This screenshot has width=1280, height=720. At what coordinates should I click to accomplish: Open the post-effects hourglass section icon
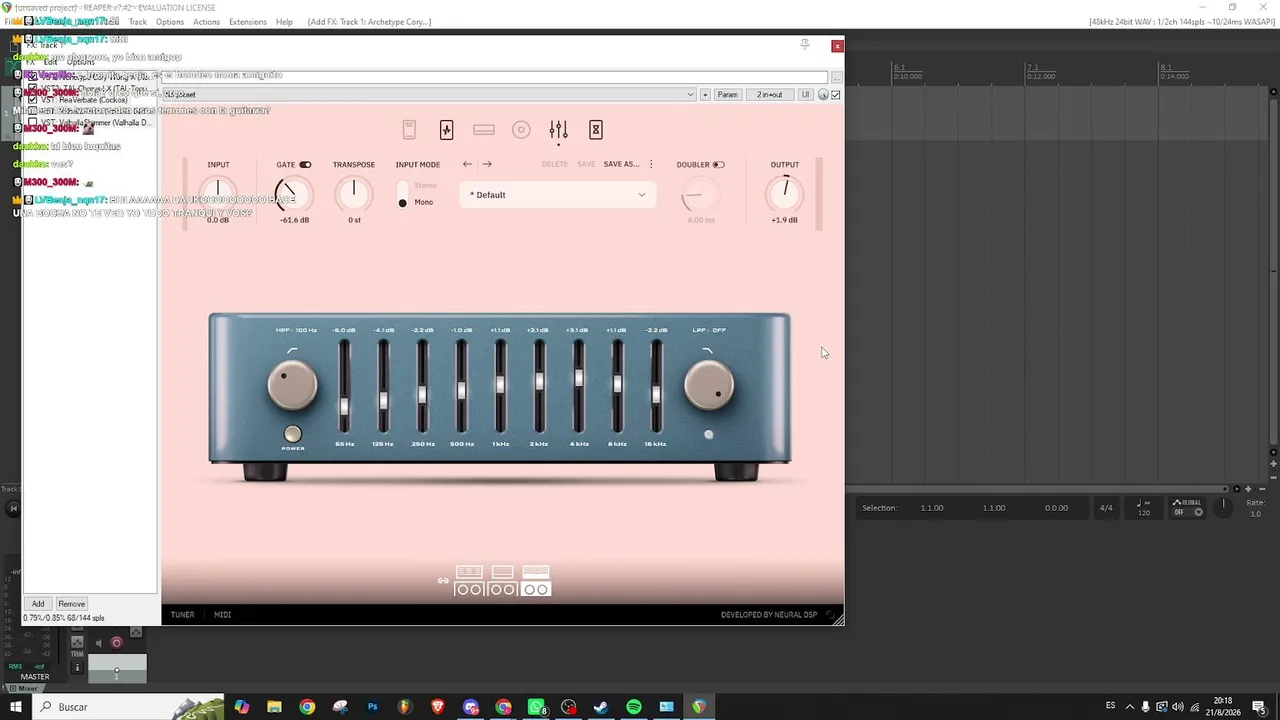pyautogui.click(x=596, y=130)
